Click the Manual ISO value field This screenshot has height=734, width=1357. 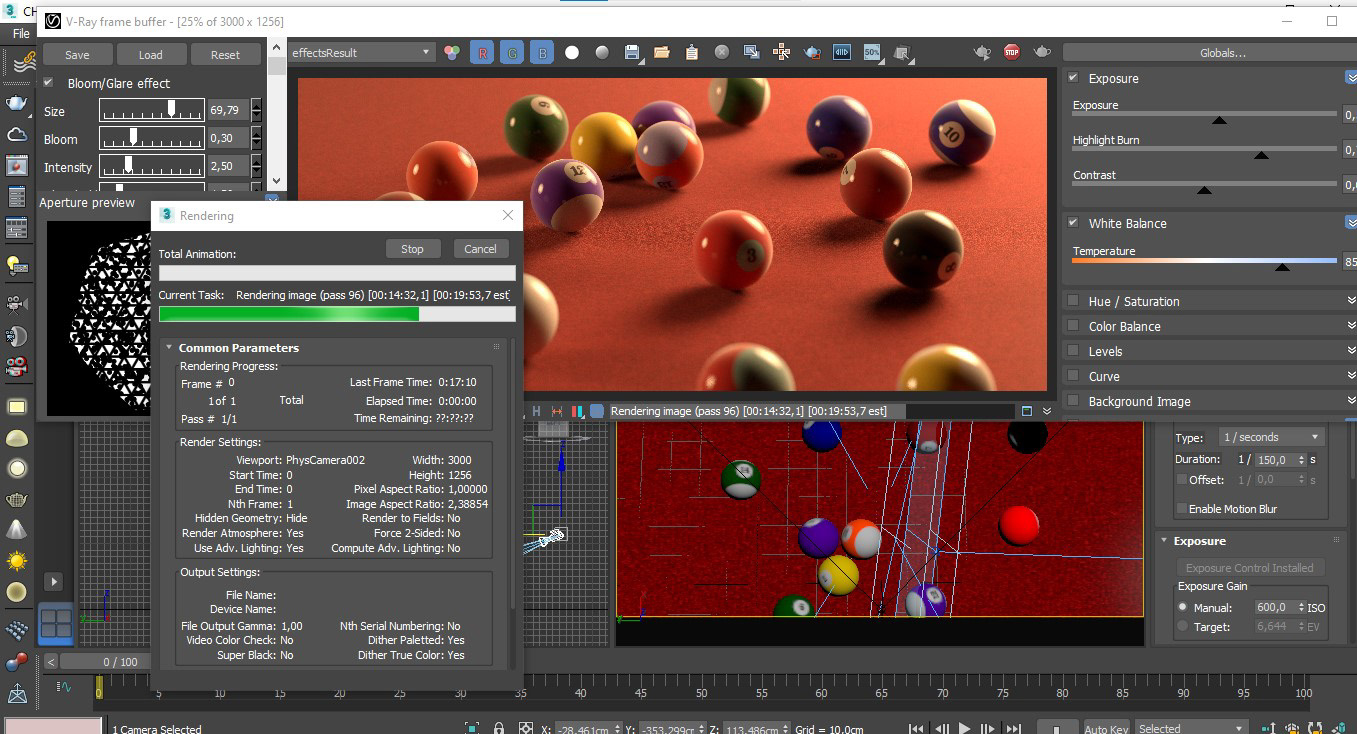pyautogui.click(x=1274, y=607)
